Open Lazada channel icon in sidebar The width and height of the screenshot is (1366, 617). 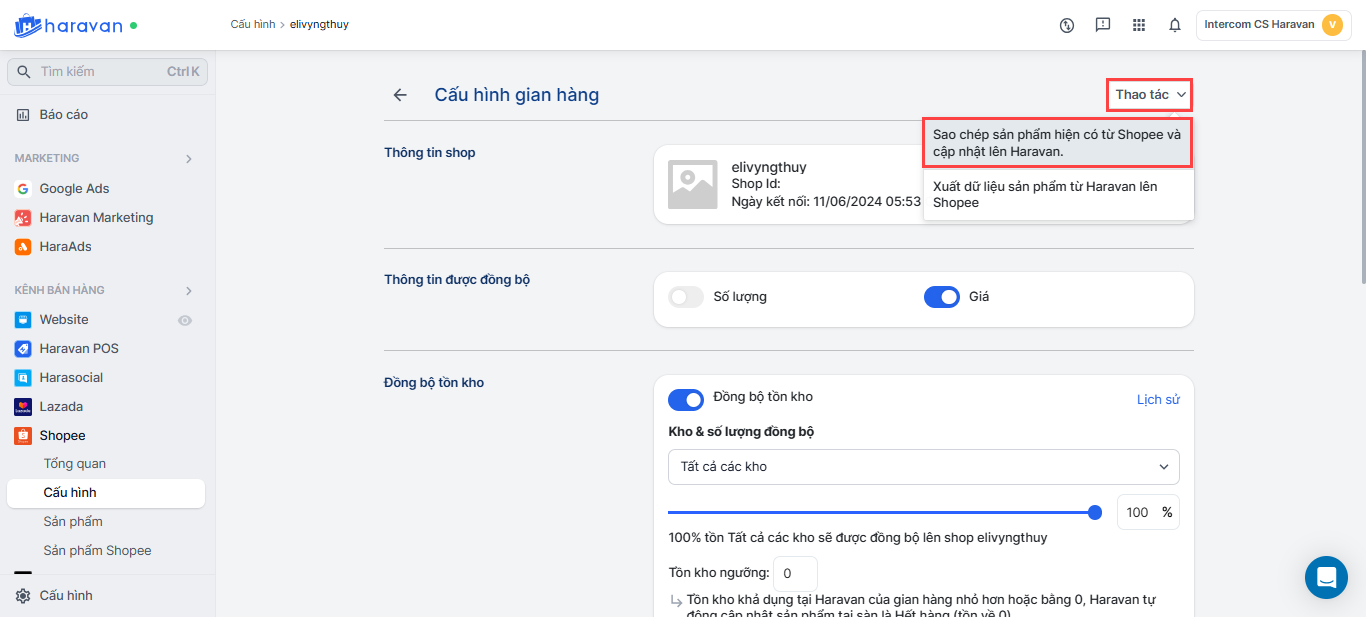pos(23,407)
